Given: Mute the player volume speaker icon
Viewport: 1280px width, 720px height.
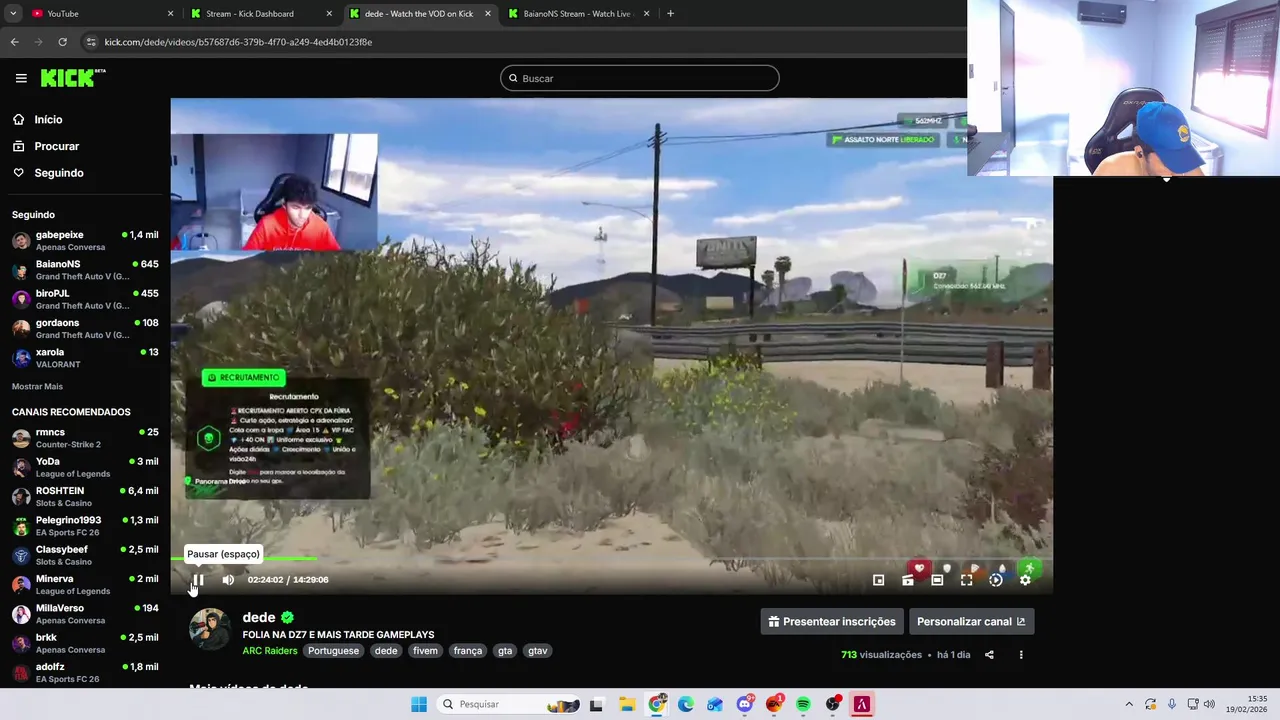Looking at the screenshot, I should pos(228,580).
